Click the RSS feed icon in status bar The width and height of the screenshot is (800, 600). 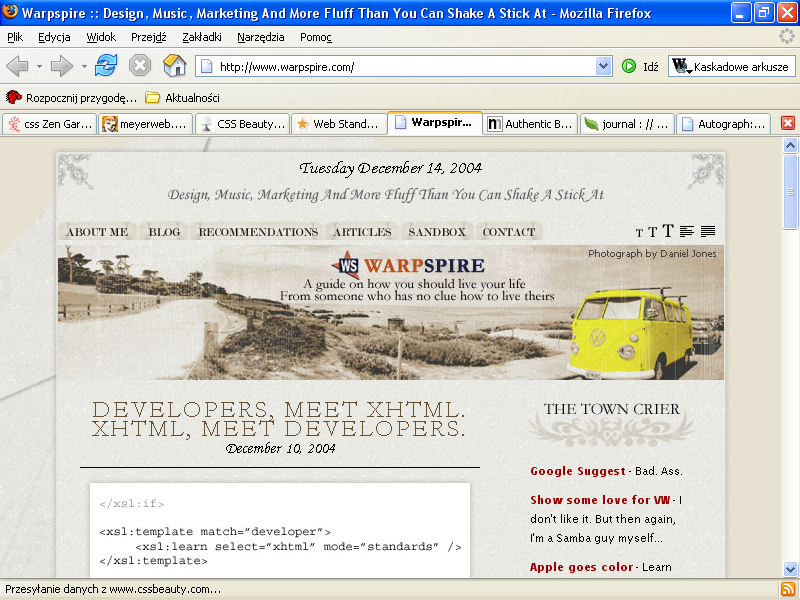tap(787, 590)
